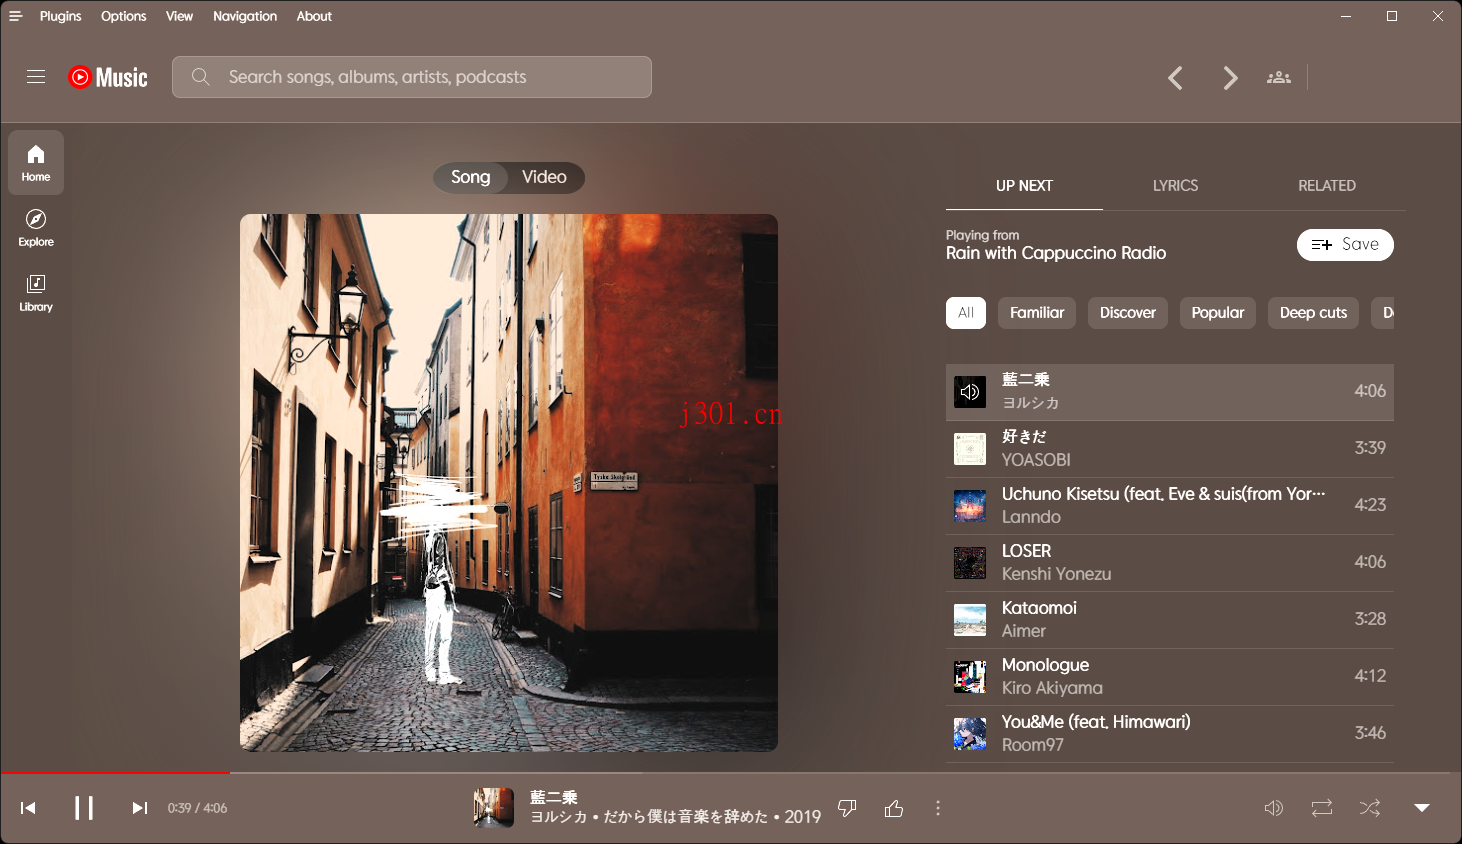Filter the queue with Deep cuts
The width and height of the screenshot is (1462, 844).
[1313, 312]
